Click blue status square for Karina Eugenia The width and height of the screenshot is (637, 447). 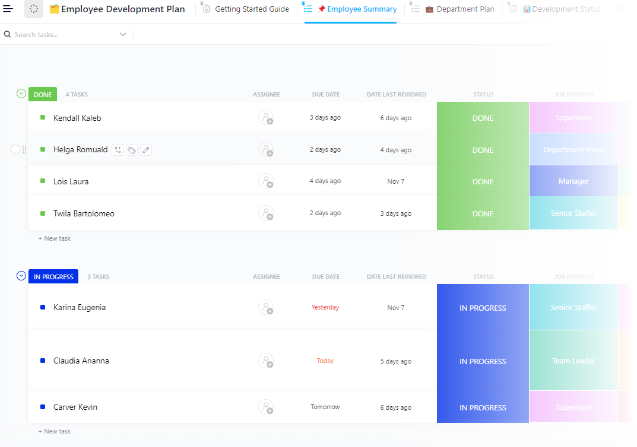tap(42, 307)
